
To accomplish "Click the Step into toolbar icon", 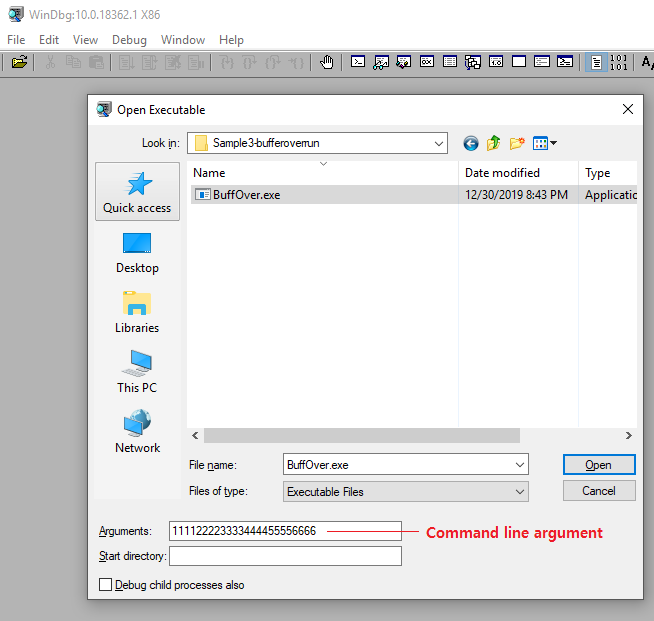I will [x=226, y=62].
